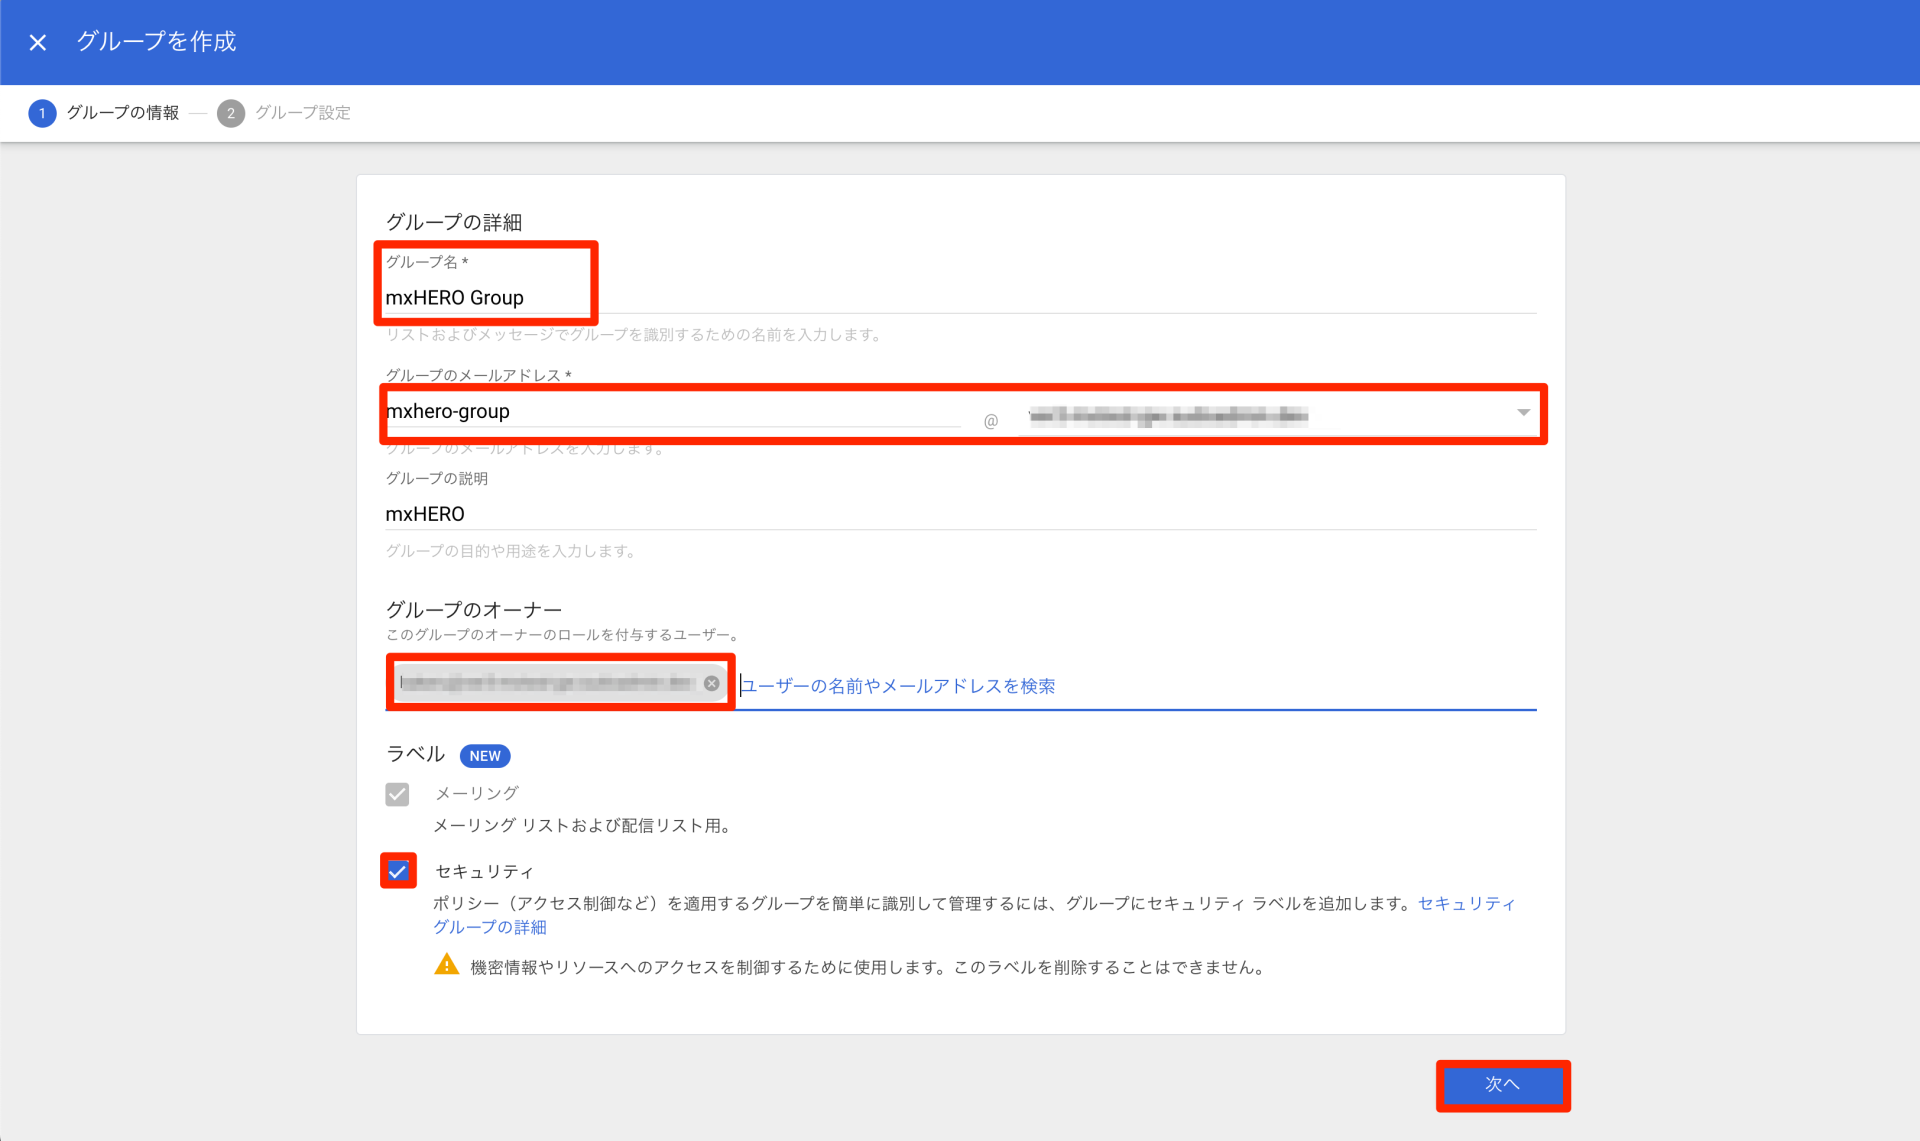Click the step 1 numbered circle icon
The height and width of the screenshot is (1141, 1920).
(x=42, y=113)
